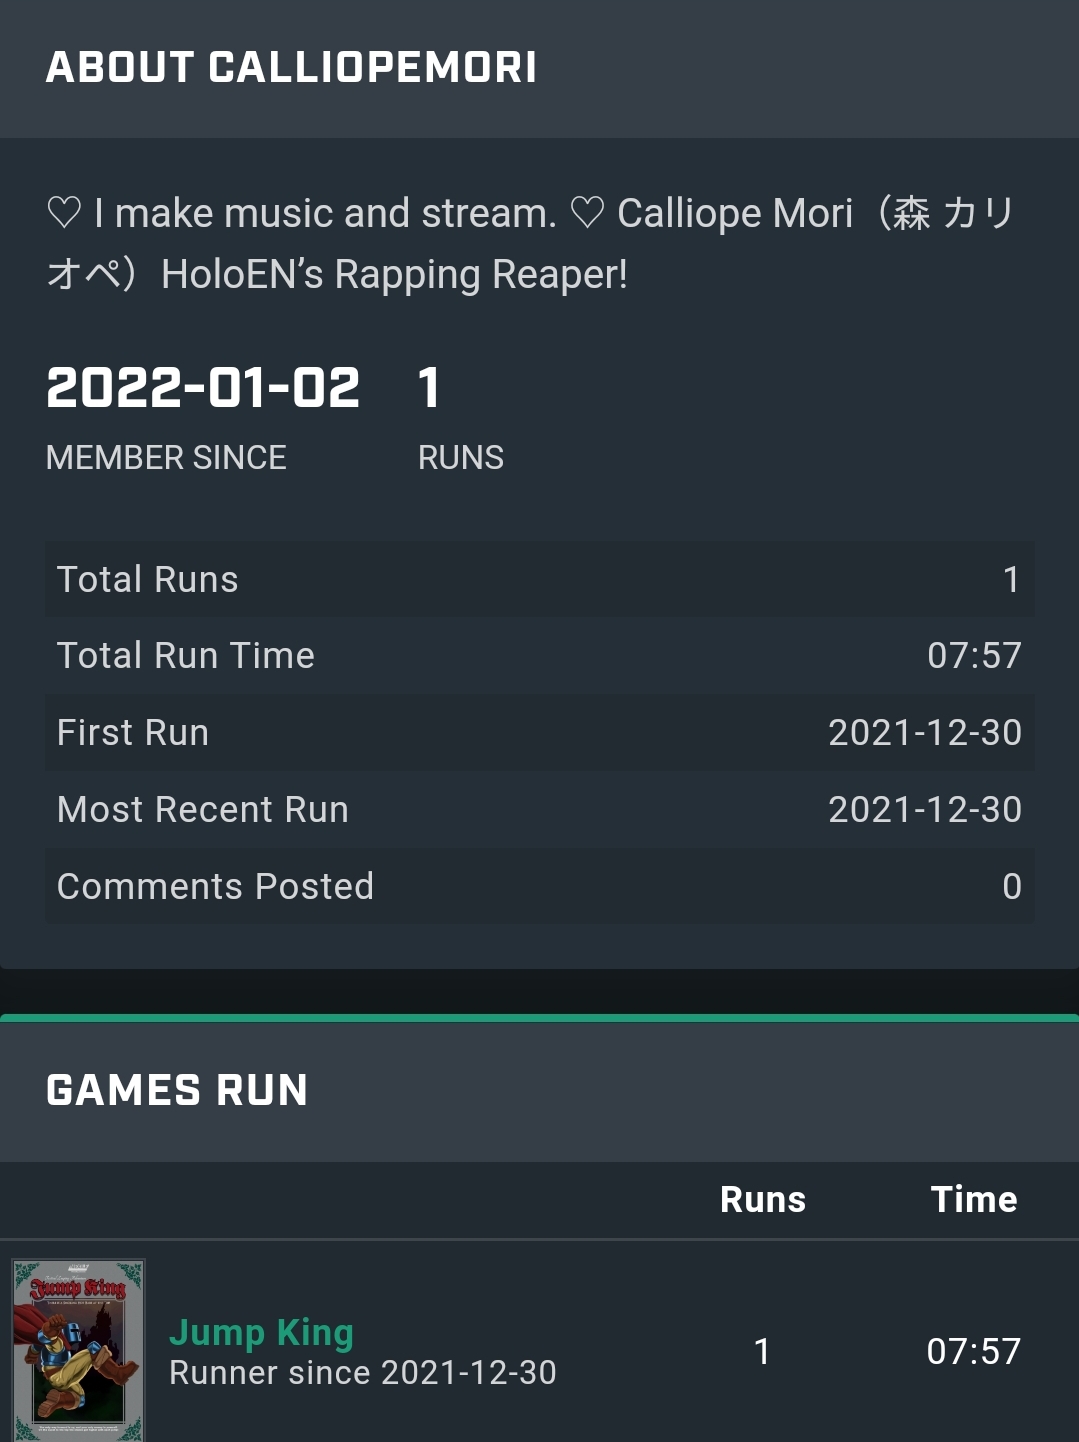Image resolution: width=1079 pixels, height=1442 pixels.
Task: Open the Jump King game link
Action: click(x=261, y=1332)
